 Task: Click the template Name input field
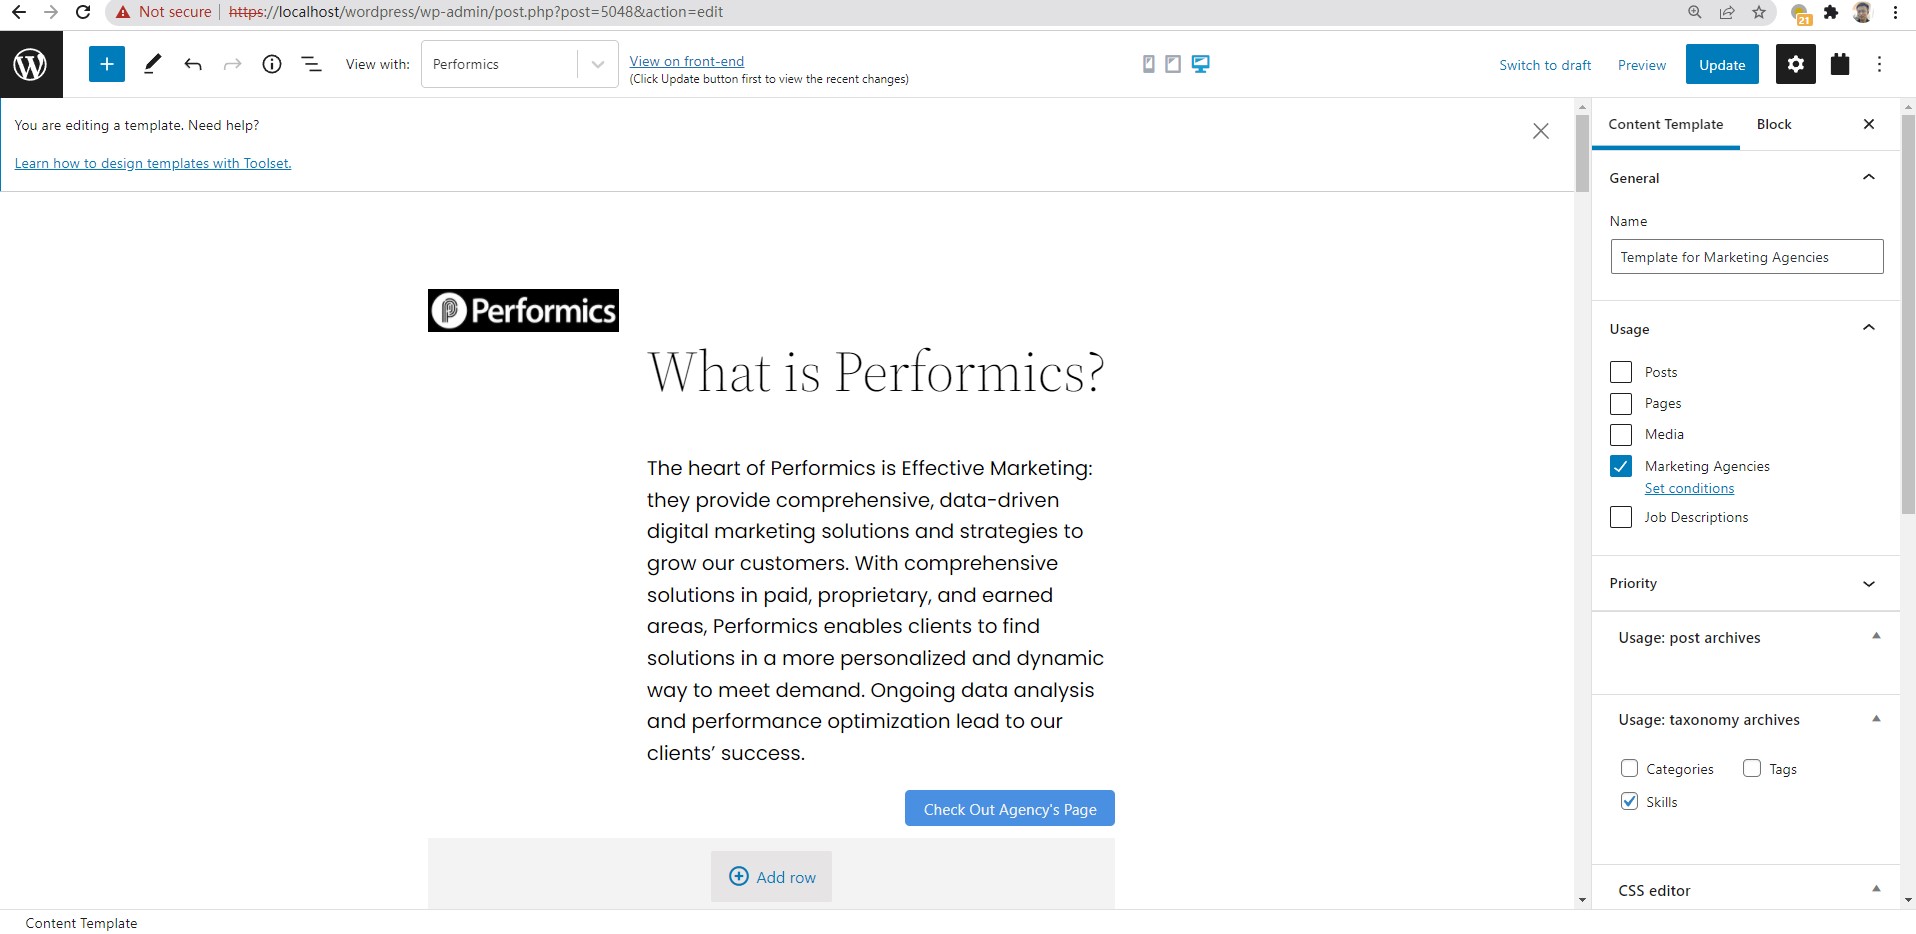1747,257
